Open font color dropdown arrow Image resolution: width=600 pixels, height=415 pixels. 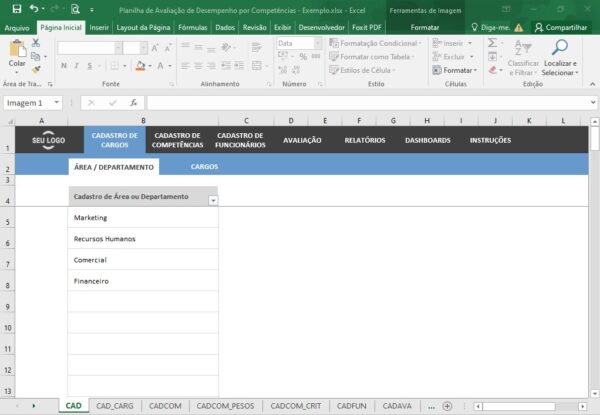[x=170, y=66]
